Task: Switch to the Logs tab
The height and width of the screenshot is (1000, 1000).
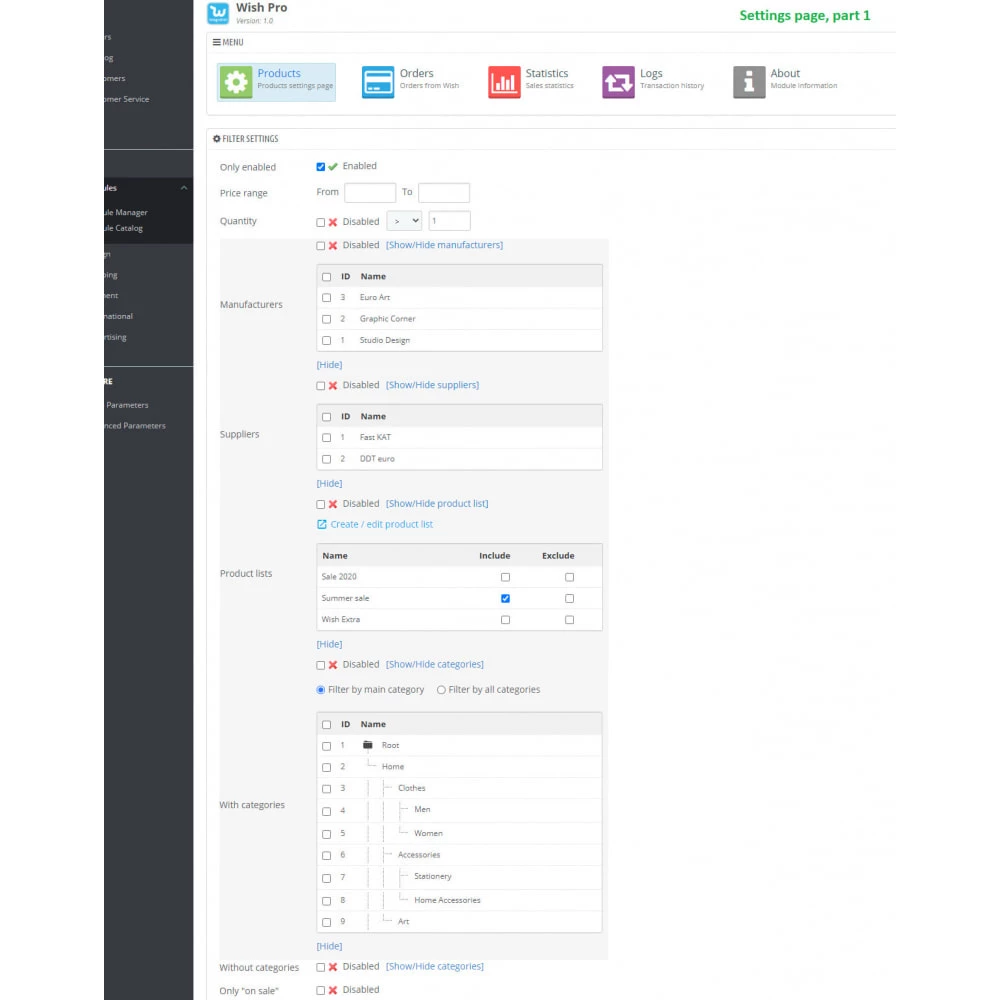Action: coord(654,82)
